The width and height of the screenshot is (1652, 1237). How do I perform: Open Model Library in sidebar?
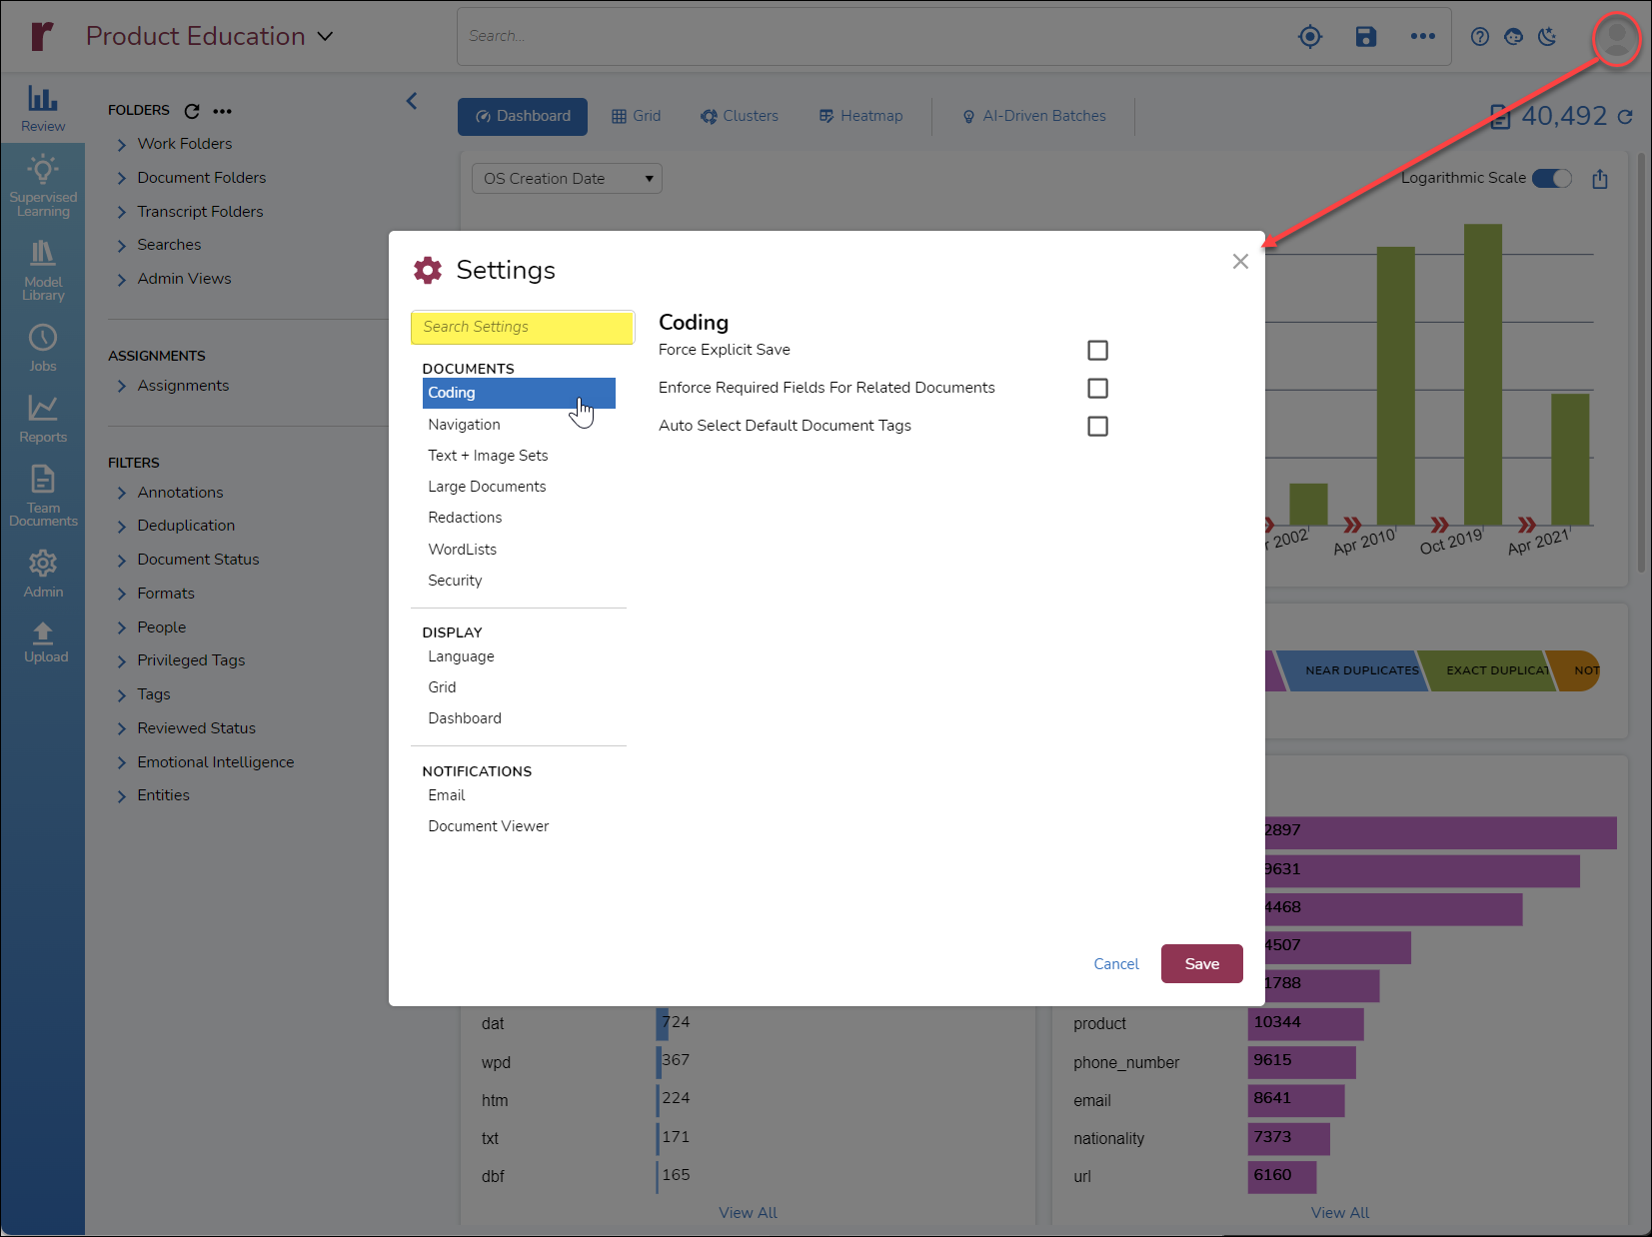(43, 270)
